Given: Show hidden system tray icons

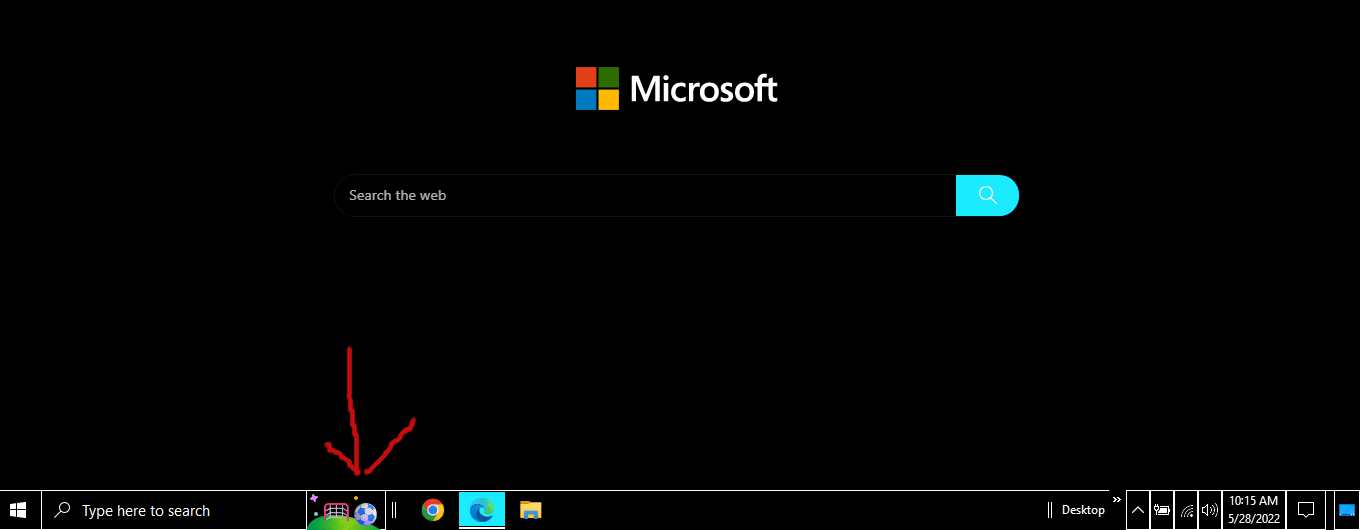Looking at the screenshot, I should click(x=1138, y=510).
